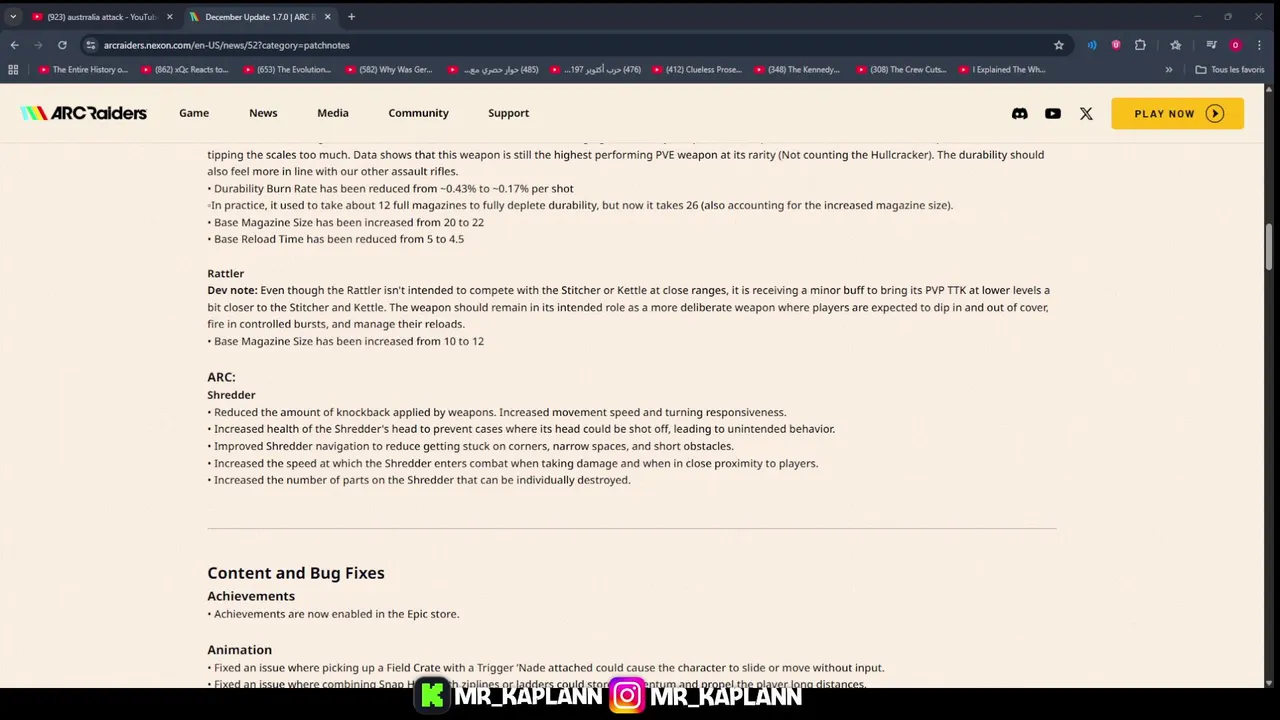This screenshot has width=1280, height=720.
Task: Open 'The Evolution...' bookmark
Action: tap(287, 70)
